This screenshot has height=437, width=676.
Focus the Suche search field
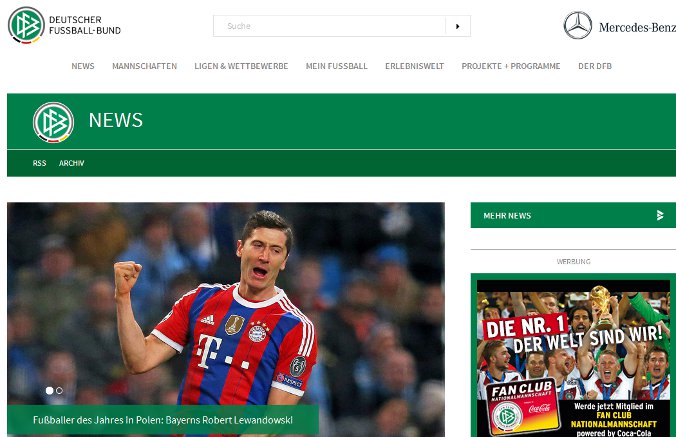[x=329, y=26]
